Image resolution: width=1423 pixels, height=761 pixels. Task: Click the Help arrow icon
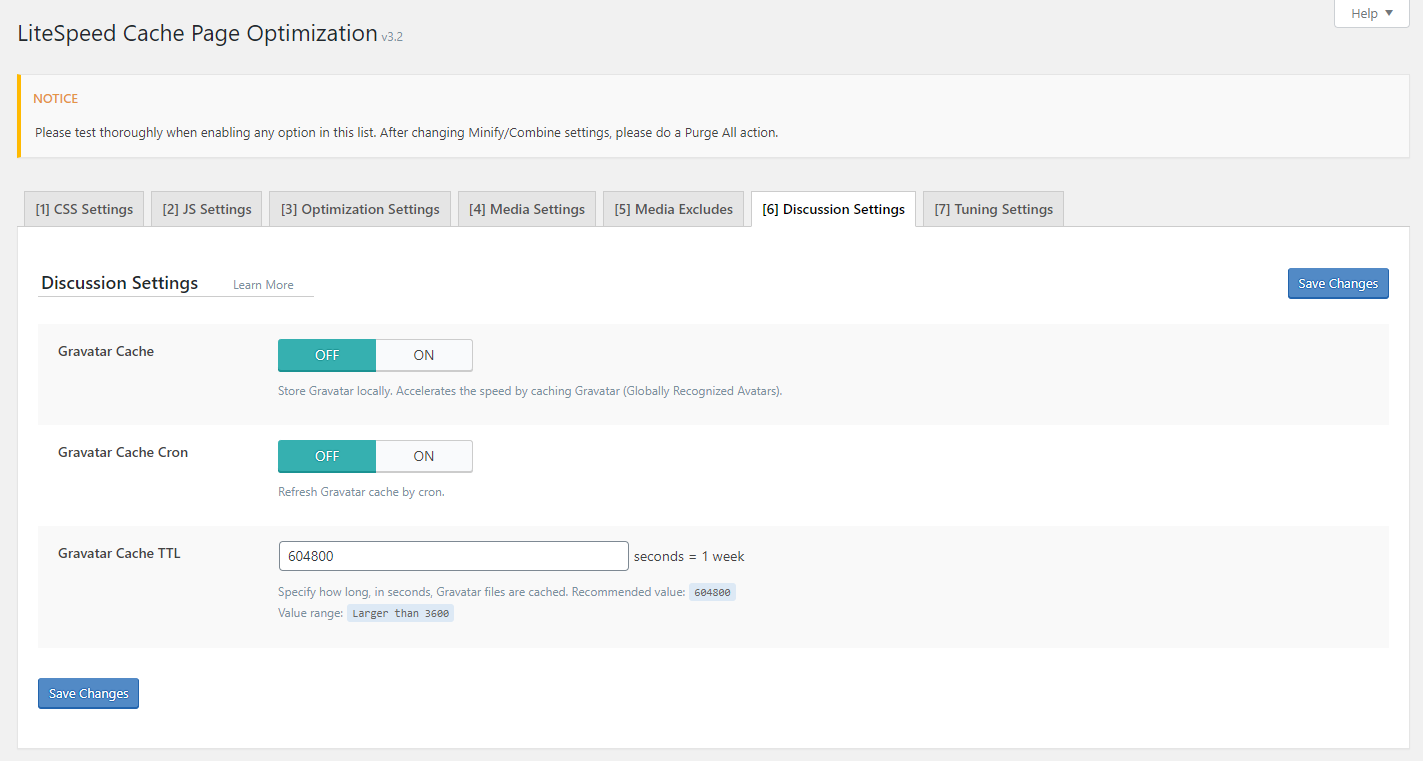(x=1389, y=14)
